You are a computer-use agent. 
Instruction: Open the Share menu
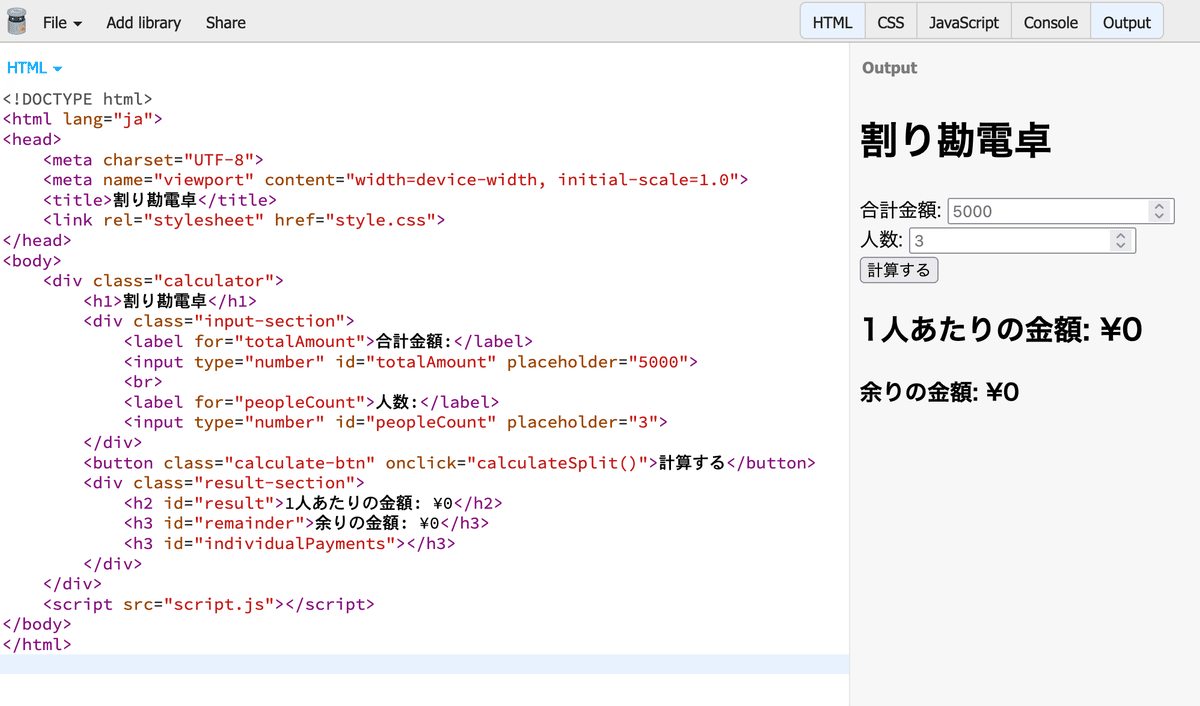pyautogui.click(x=226, y=22)
